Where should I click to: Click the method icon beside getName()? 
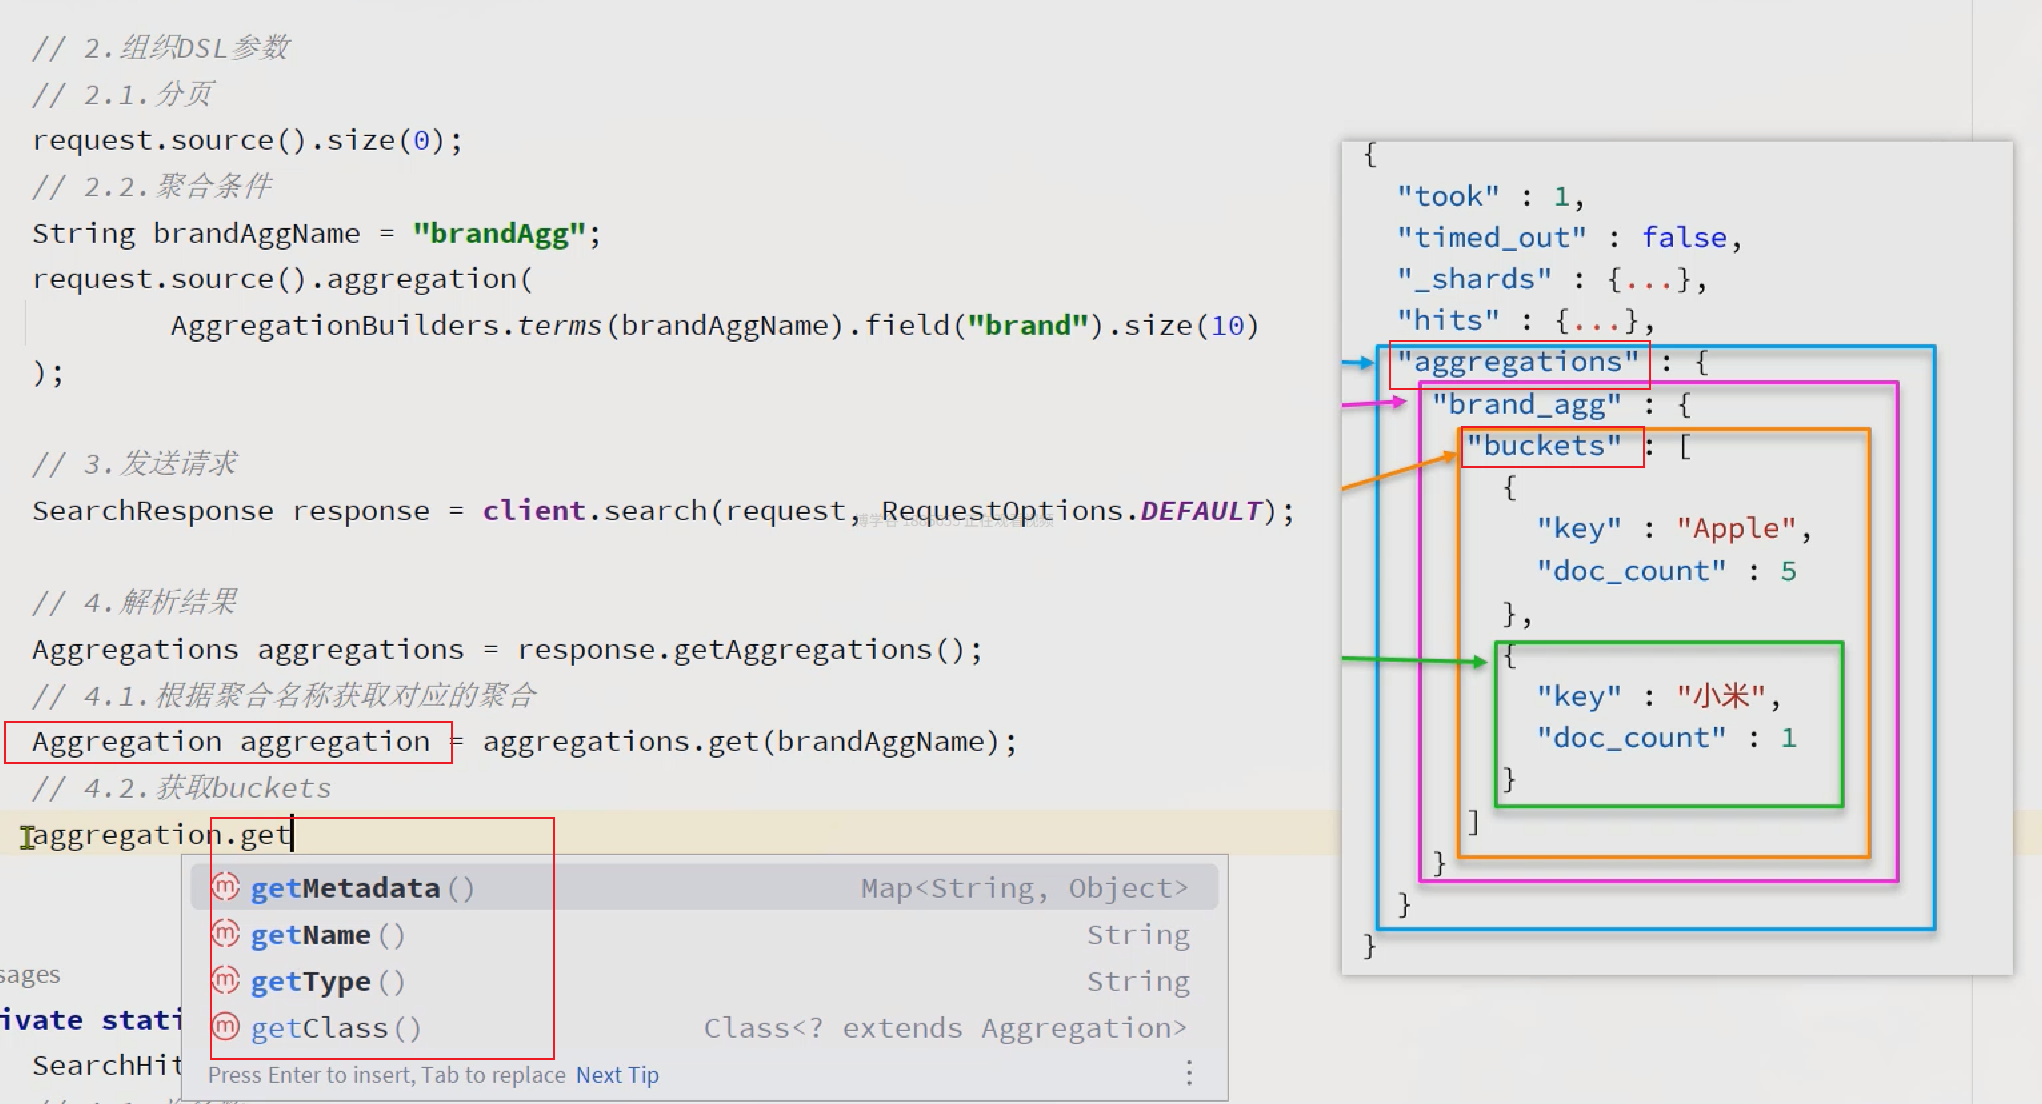[x=226, y=934]
